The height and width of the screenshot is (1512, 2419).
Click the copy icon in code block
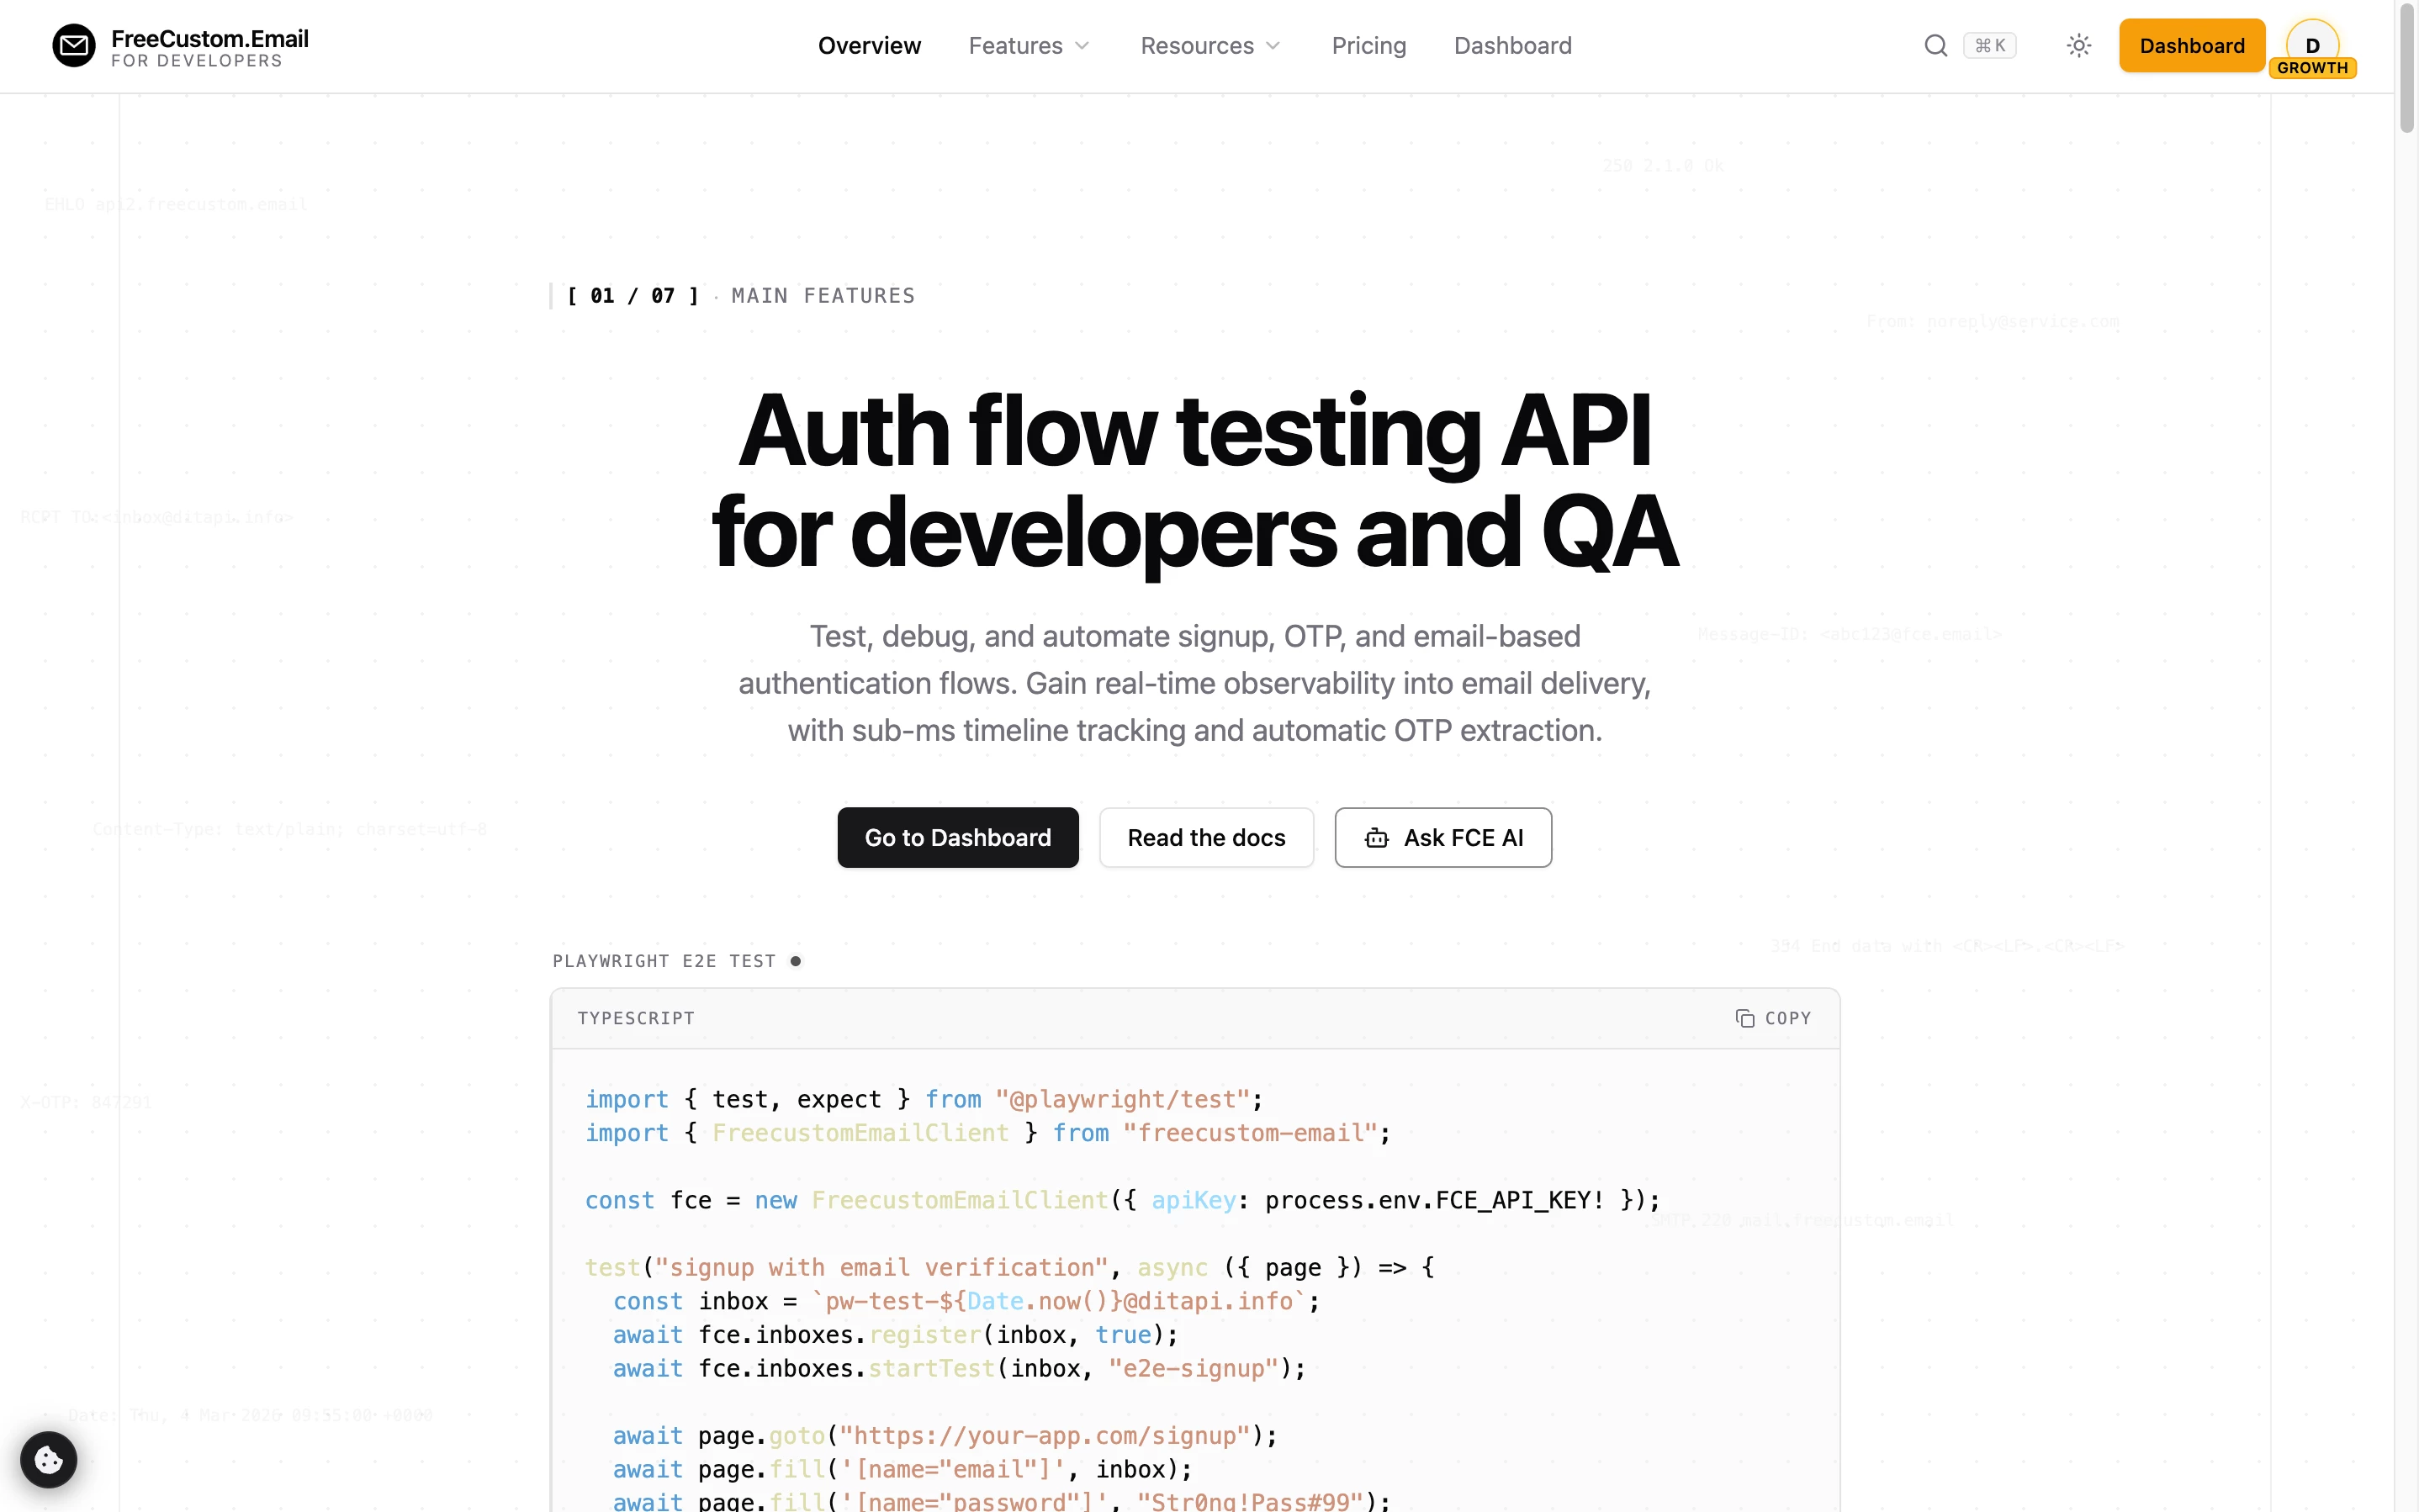click(x=1745, y=1018)
